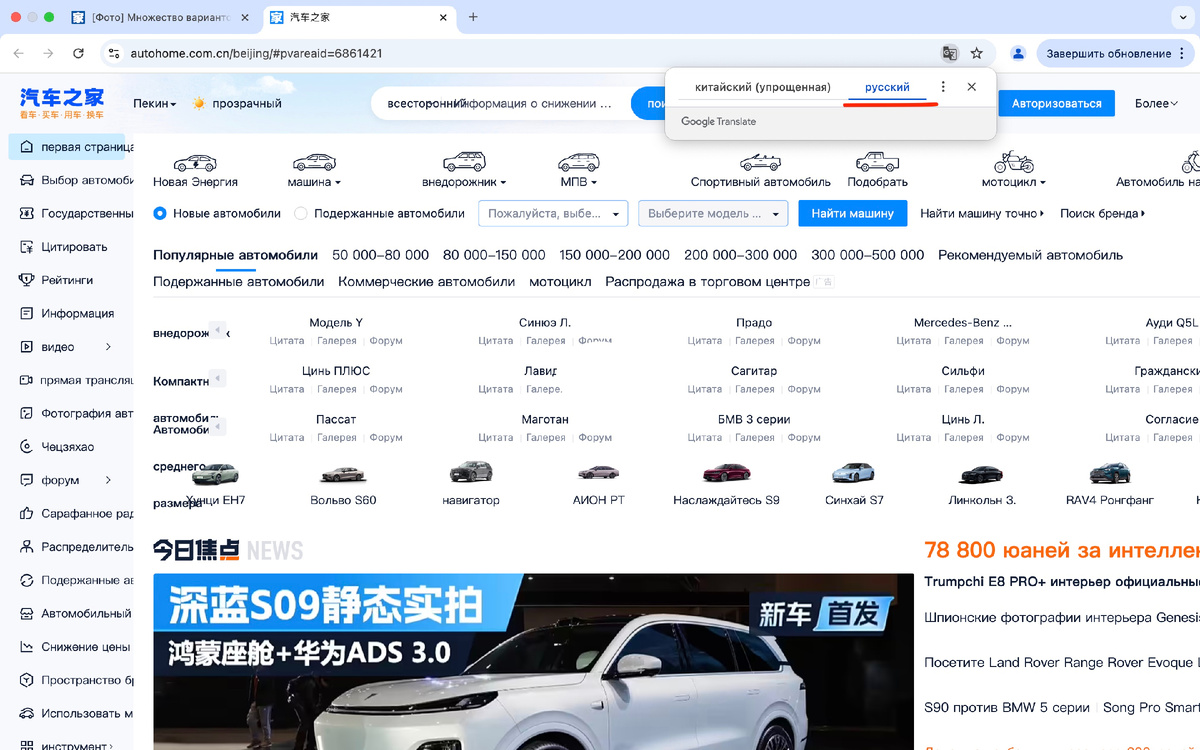The image size is (1200, 750).
Task: Open the Более dropdown in header
Action: (x=1156, y=103)
